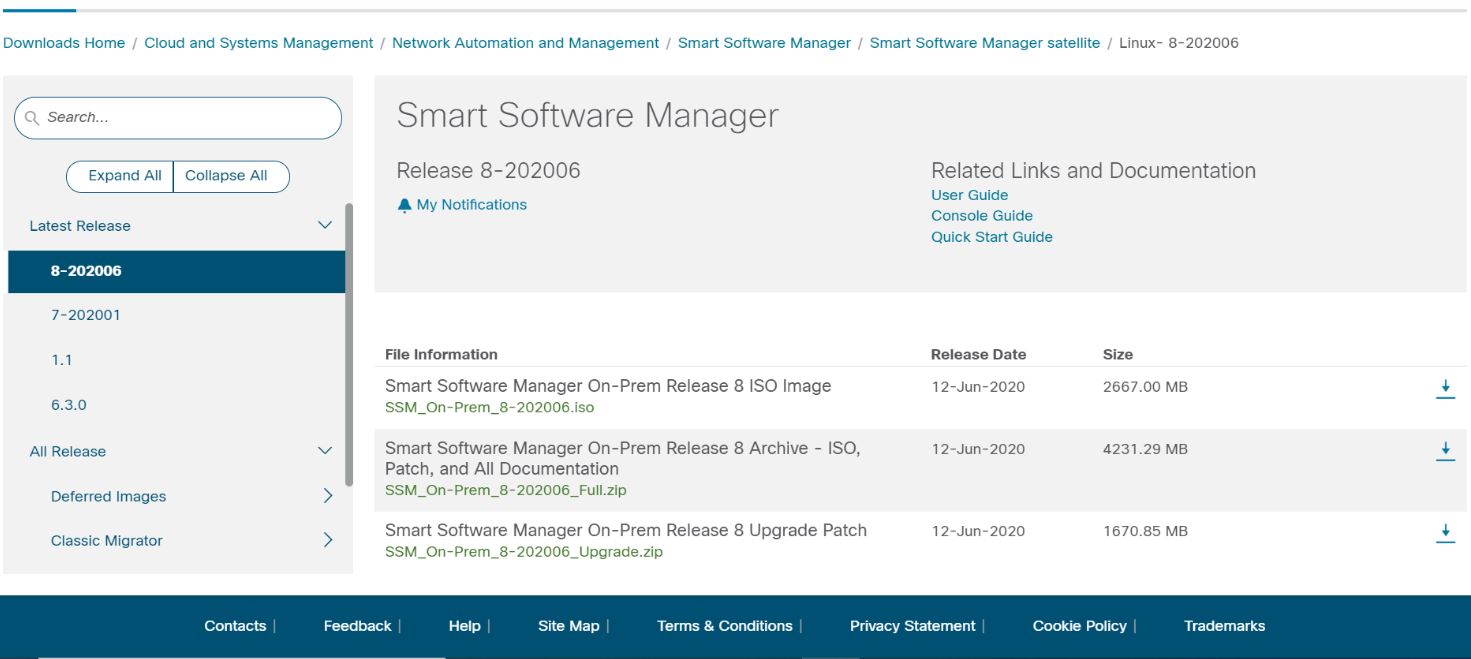
Task: Click the SSM_On-Prem_8-202006.iso file name
Action: [489, 408]
